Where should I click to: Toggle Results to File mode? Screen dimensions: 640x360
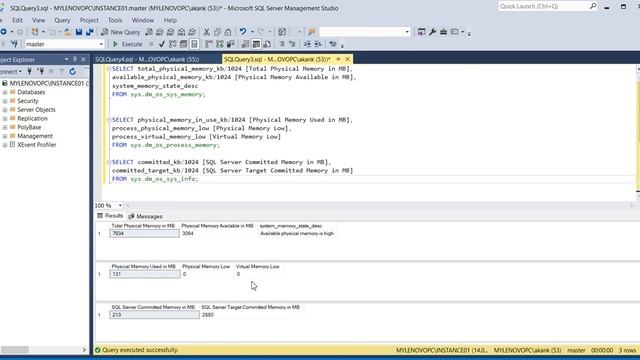point(267,44)
